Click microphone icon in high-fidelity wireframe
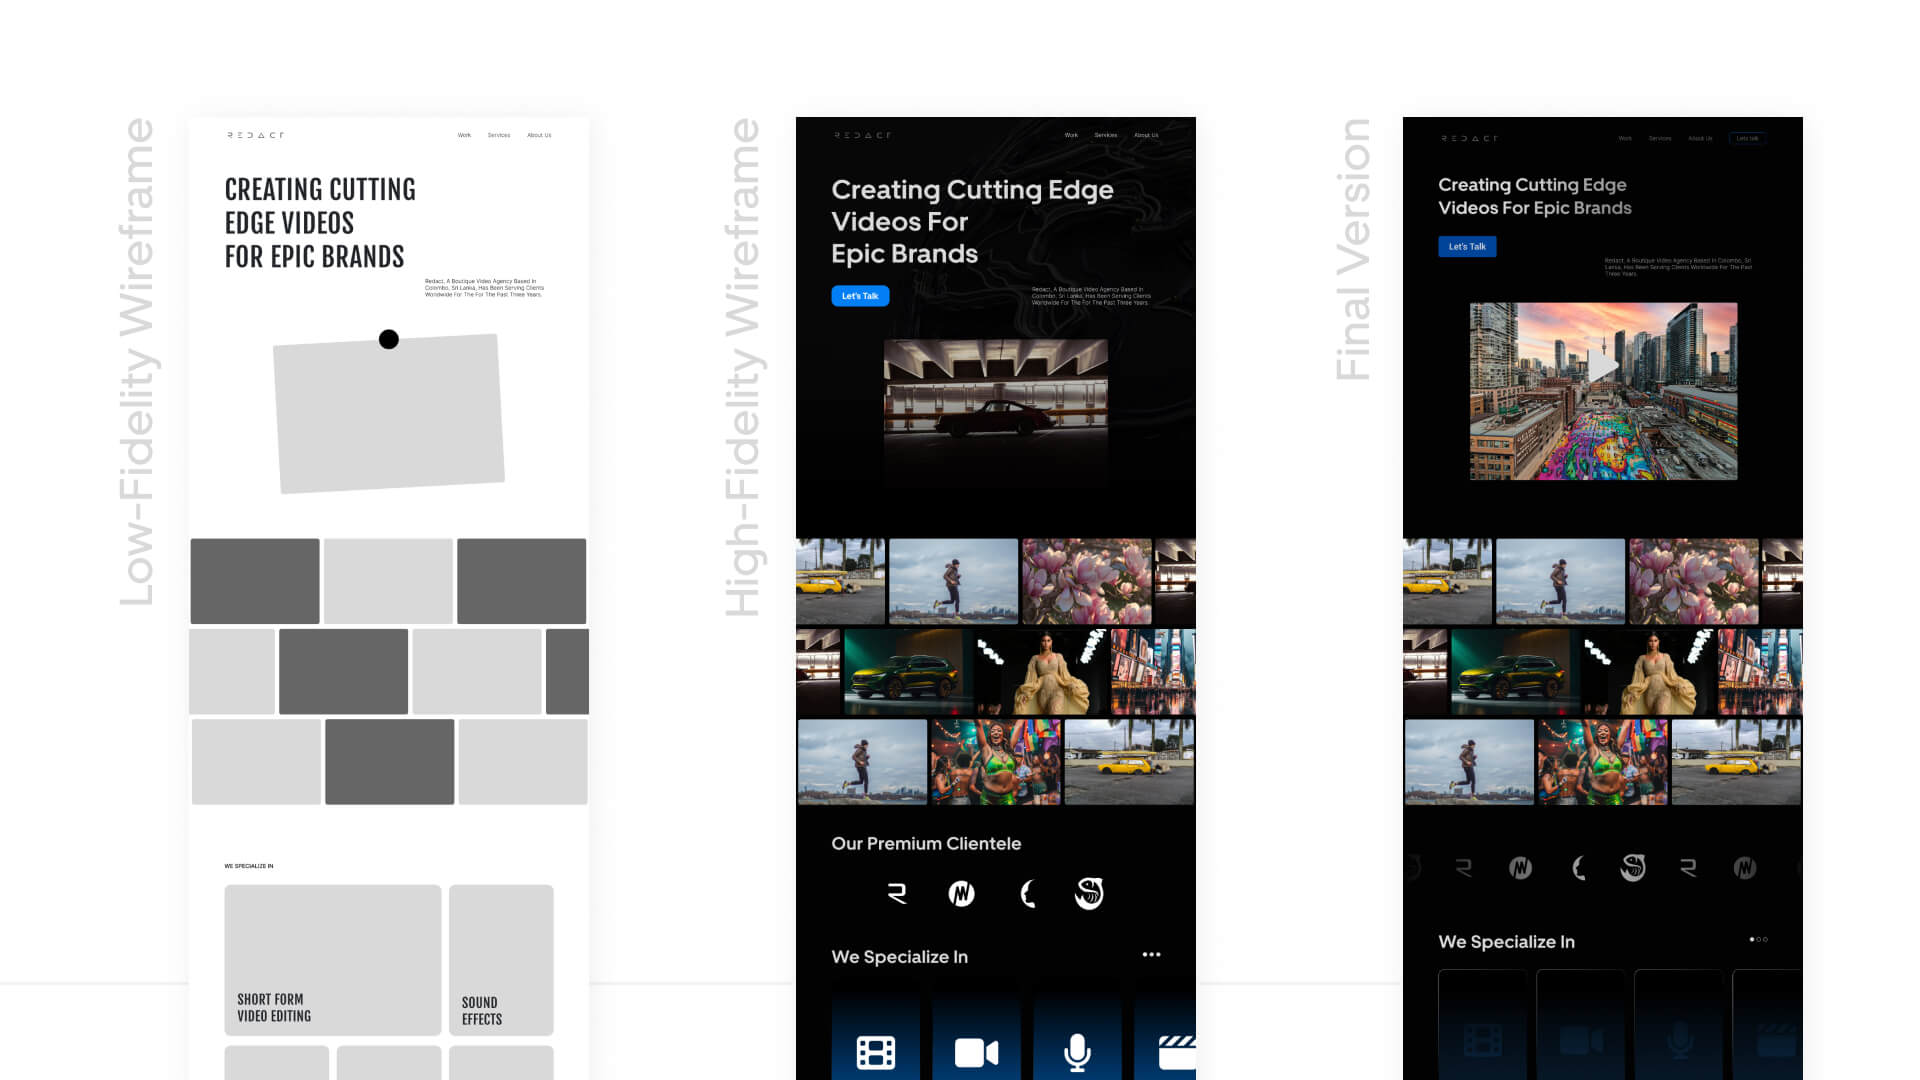 point(1077,1052)
